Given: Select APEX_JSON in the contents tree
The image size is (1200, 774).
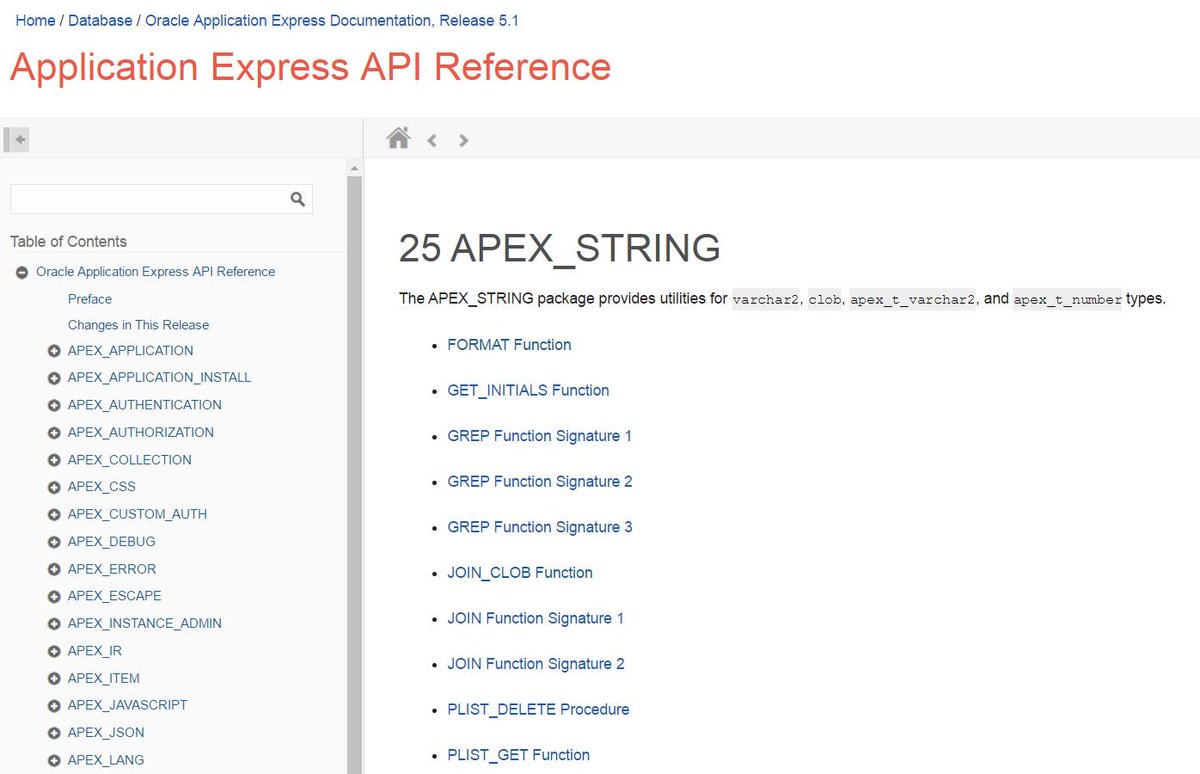Looking at the screenshot, I should [107, 733].
